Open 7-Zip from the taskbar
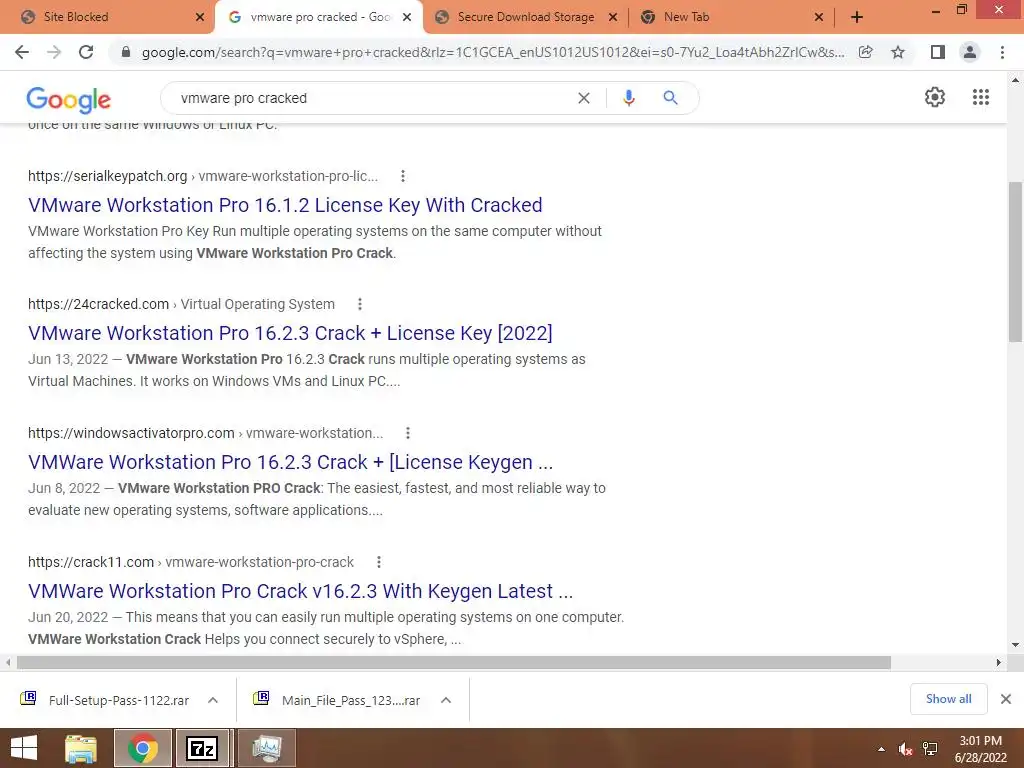 202,748
